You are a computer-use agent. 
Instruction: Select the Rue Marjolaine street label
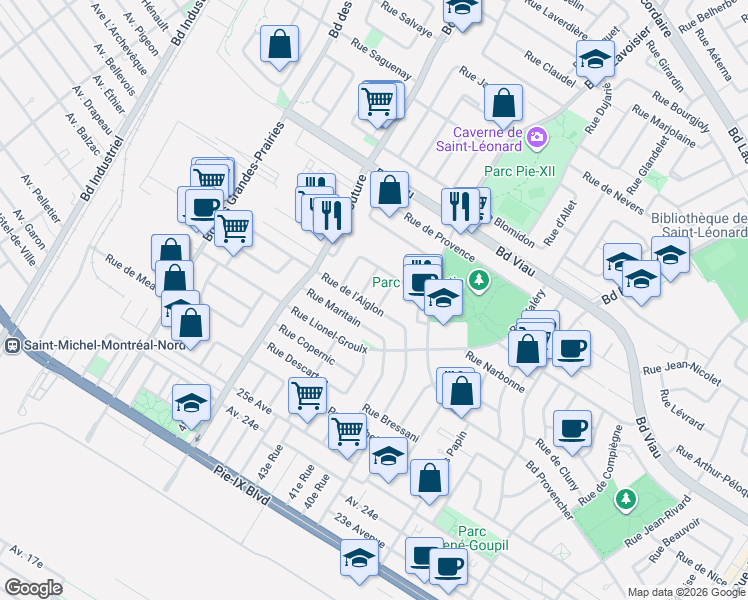click(664, 126)
